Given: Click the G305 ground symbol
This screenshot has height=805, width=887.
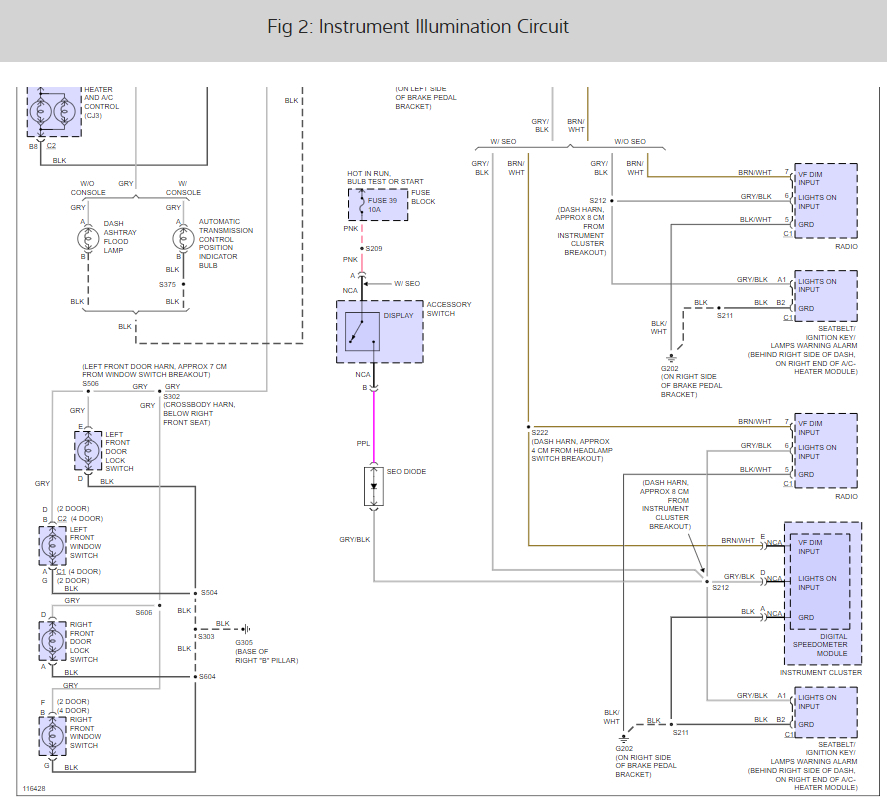Looking at the screenshot, I should pos(246,629).
